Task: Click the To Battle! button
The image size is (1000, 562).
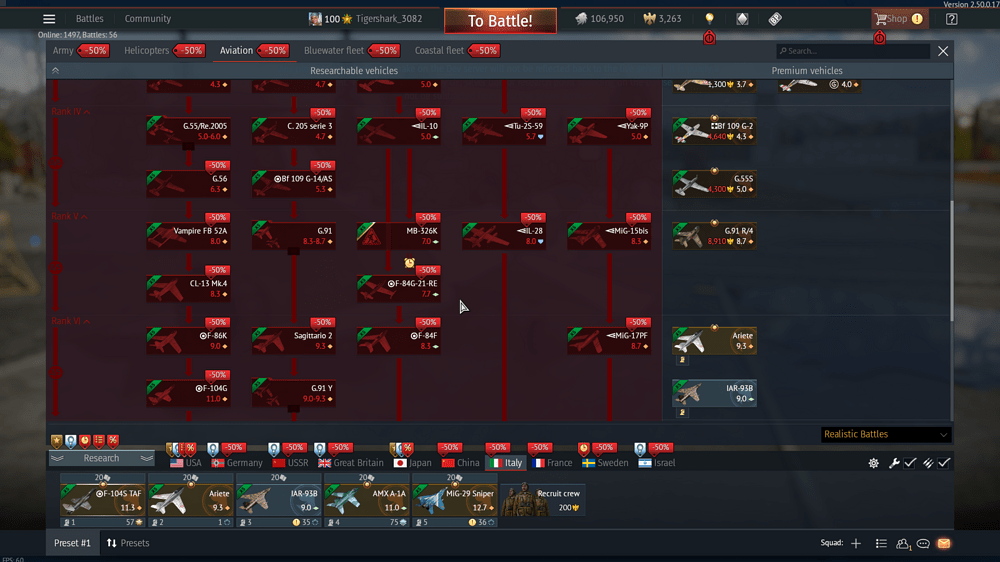Action: pos(500,20)
